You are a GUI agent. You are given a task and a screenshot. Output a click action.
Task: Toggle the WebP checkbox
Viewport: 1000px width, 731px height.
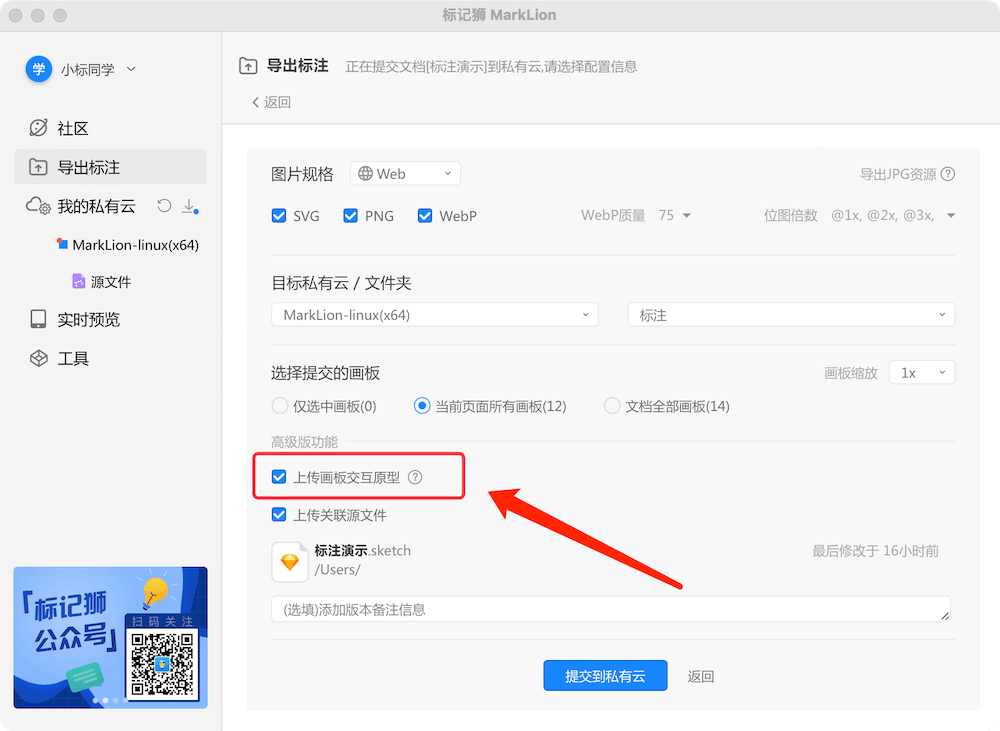[x=425, y=216]
